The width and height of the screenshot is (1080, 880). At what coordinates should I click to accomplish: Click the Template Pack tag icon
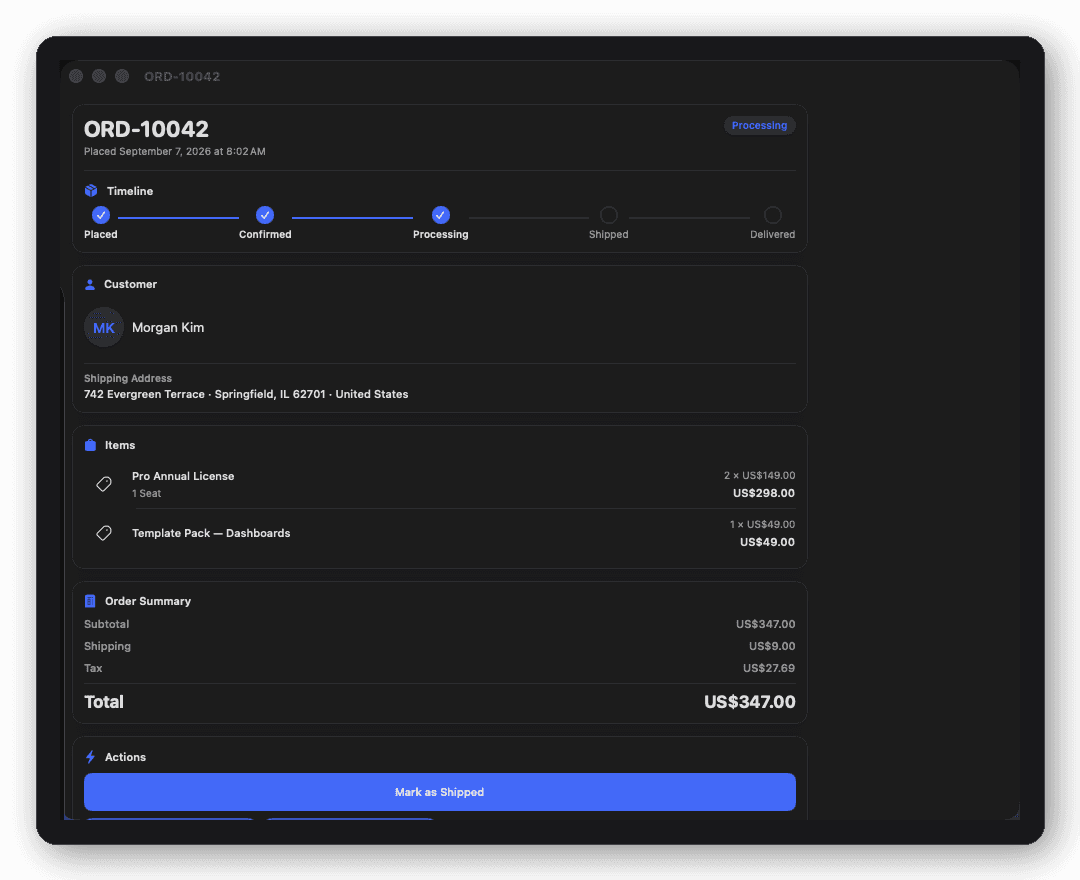(x=104, y=533)
